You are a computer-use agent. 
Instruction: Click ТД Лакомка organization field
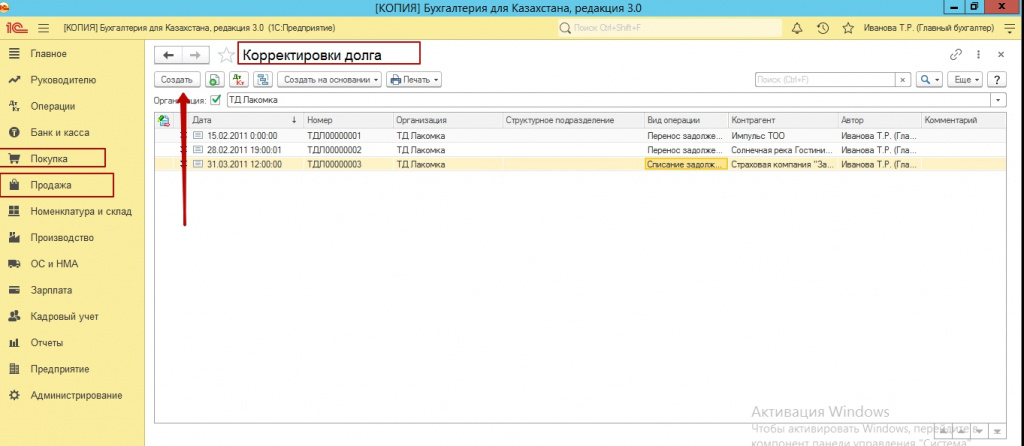tap(609, 101)
